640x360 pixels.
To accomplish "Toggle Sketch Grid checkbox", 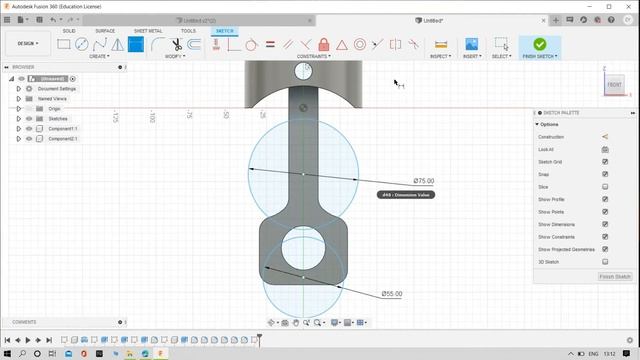I will [x=605, y=162].
